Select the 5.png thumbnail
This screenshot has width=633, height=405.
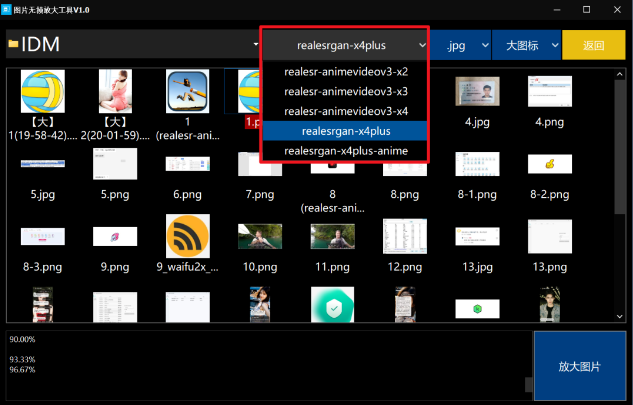pyautogui.click(x=115, y=164)
